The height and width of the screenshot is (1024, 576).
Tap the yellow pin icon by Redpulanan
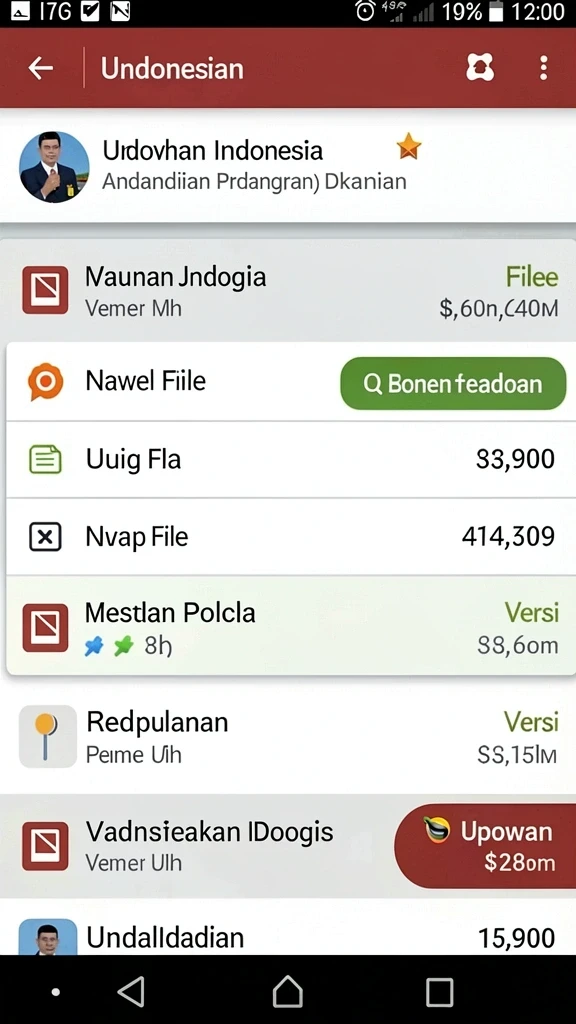[x=48, y=737]
